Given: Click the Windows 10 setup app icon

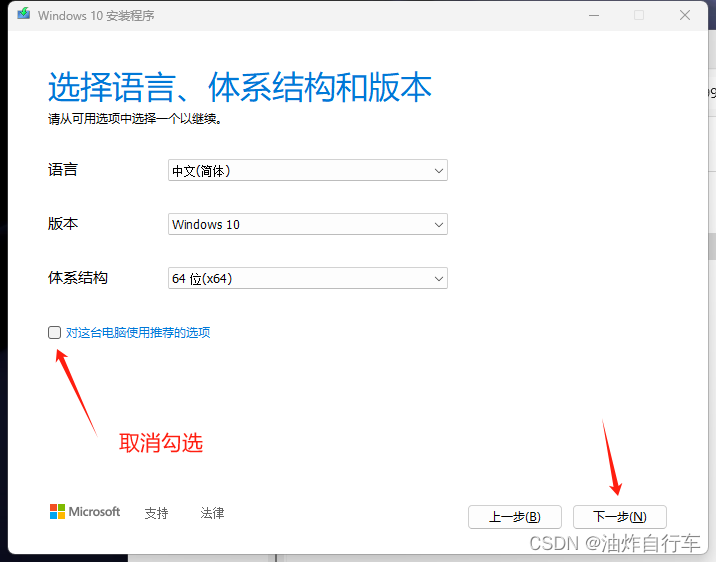Looking at the screenshot, I should click(x=24, y=14).
